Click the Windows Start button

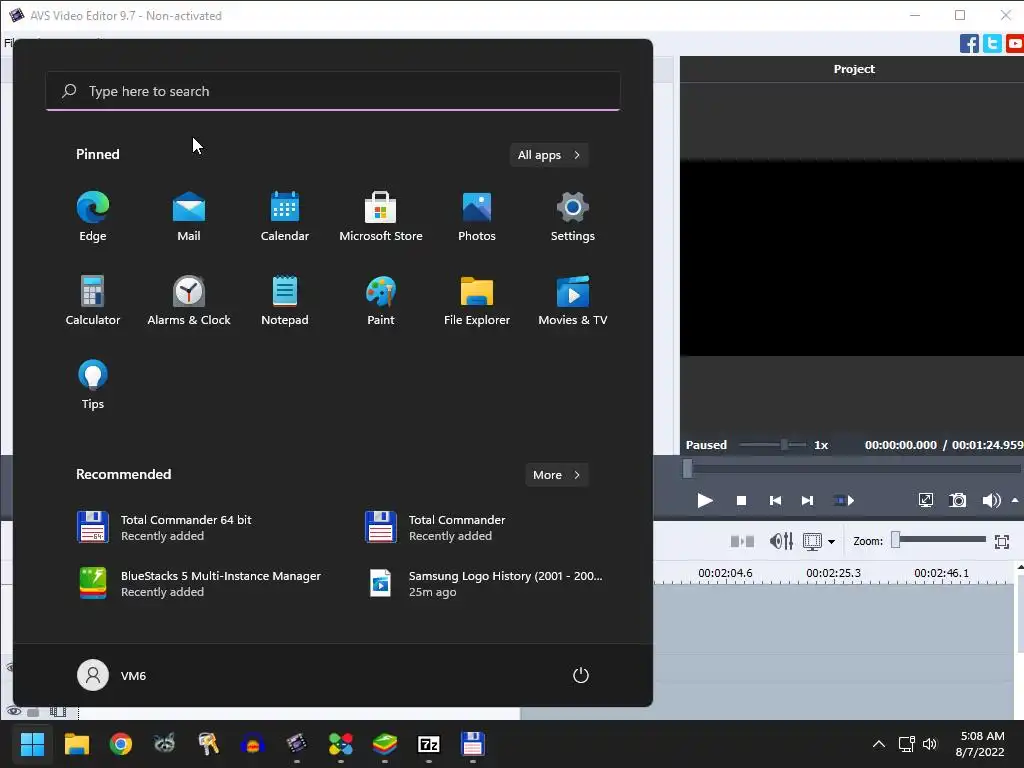32,744
